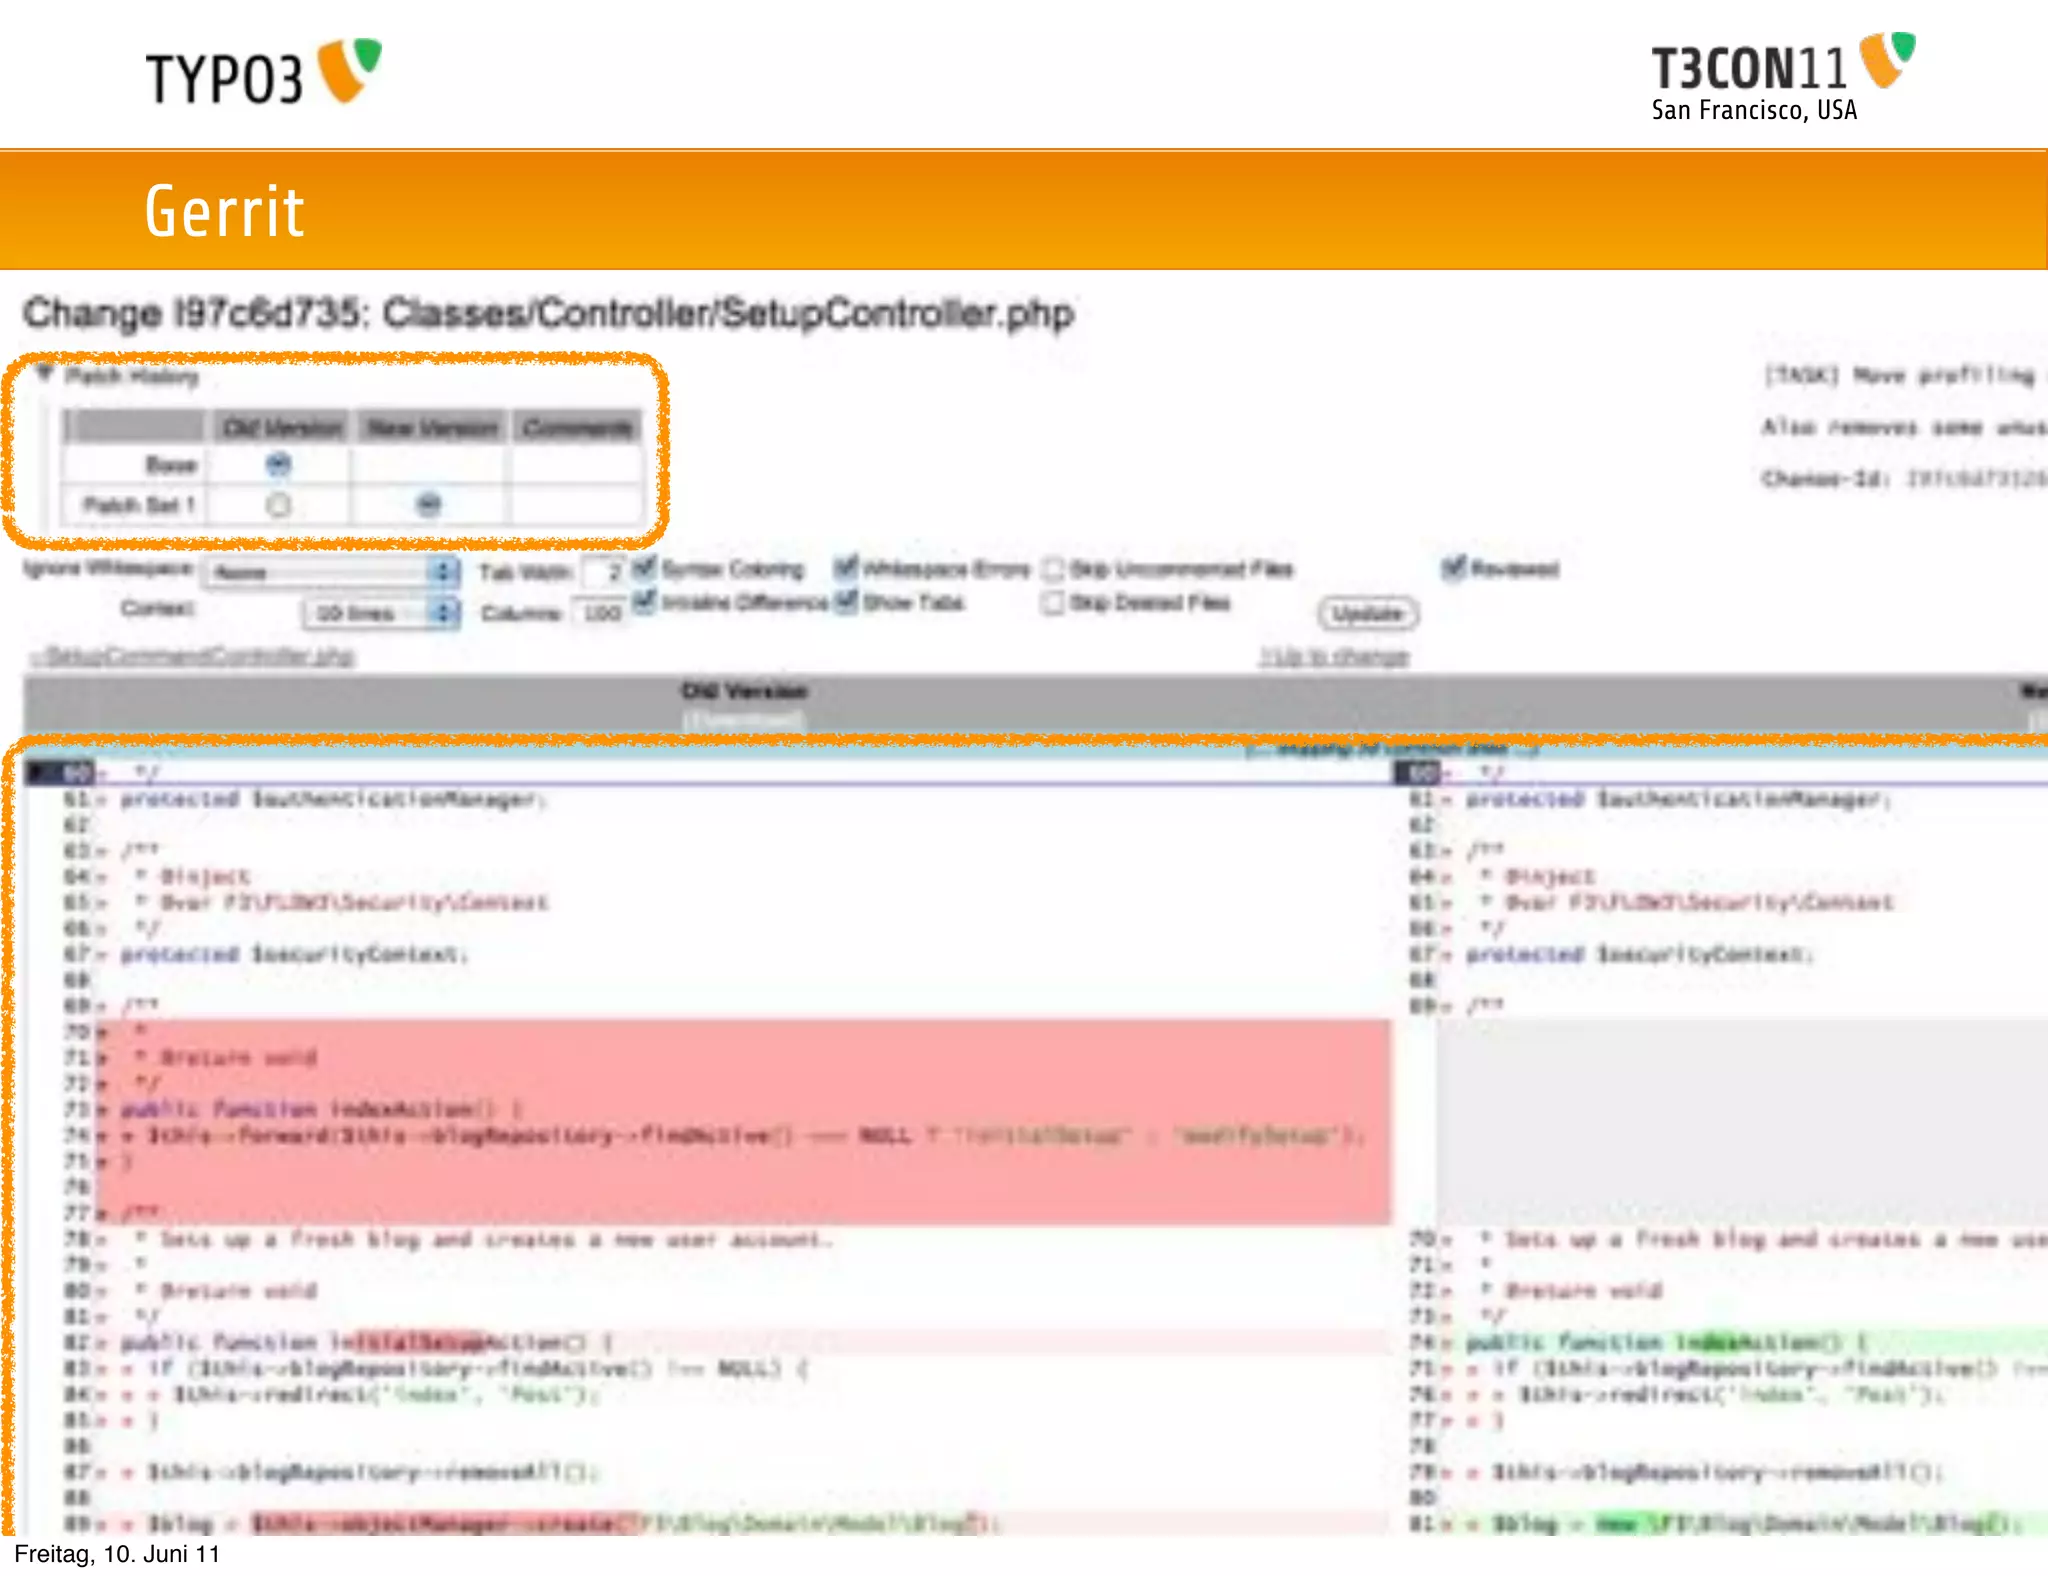Follow the Up to change link
This screenshot has width=2048, height=1576.
(1334, 657)
